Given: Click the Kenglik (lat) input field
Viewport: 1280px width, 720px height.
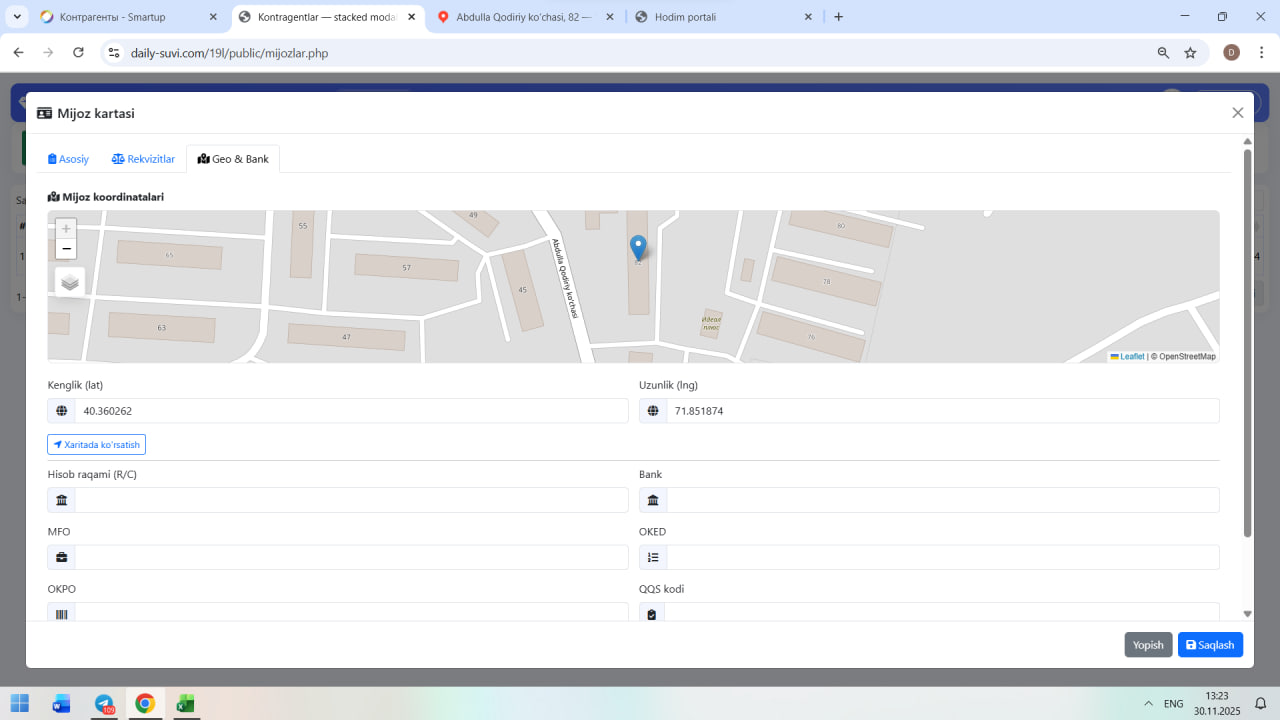Looking at the screenshot, I should click(x=350, y=411).
